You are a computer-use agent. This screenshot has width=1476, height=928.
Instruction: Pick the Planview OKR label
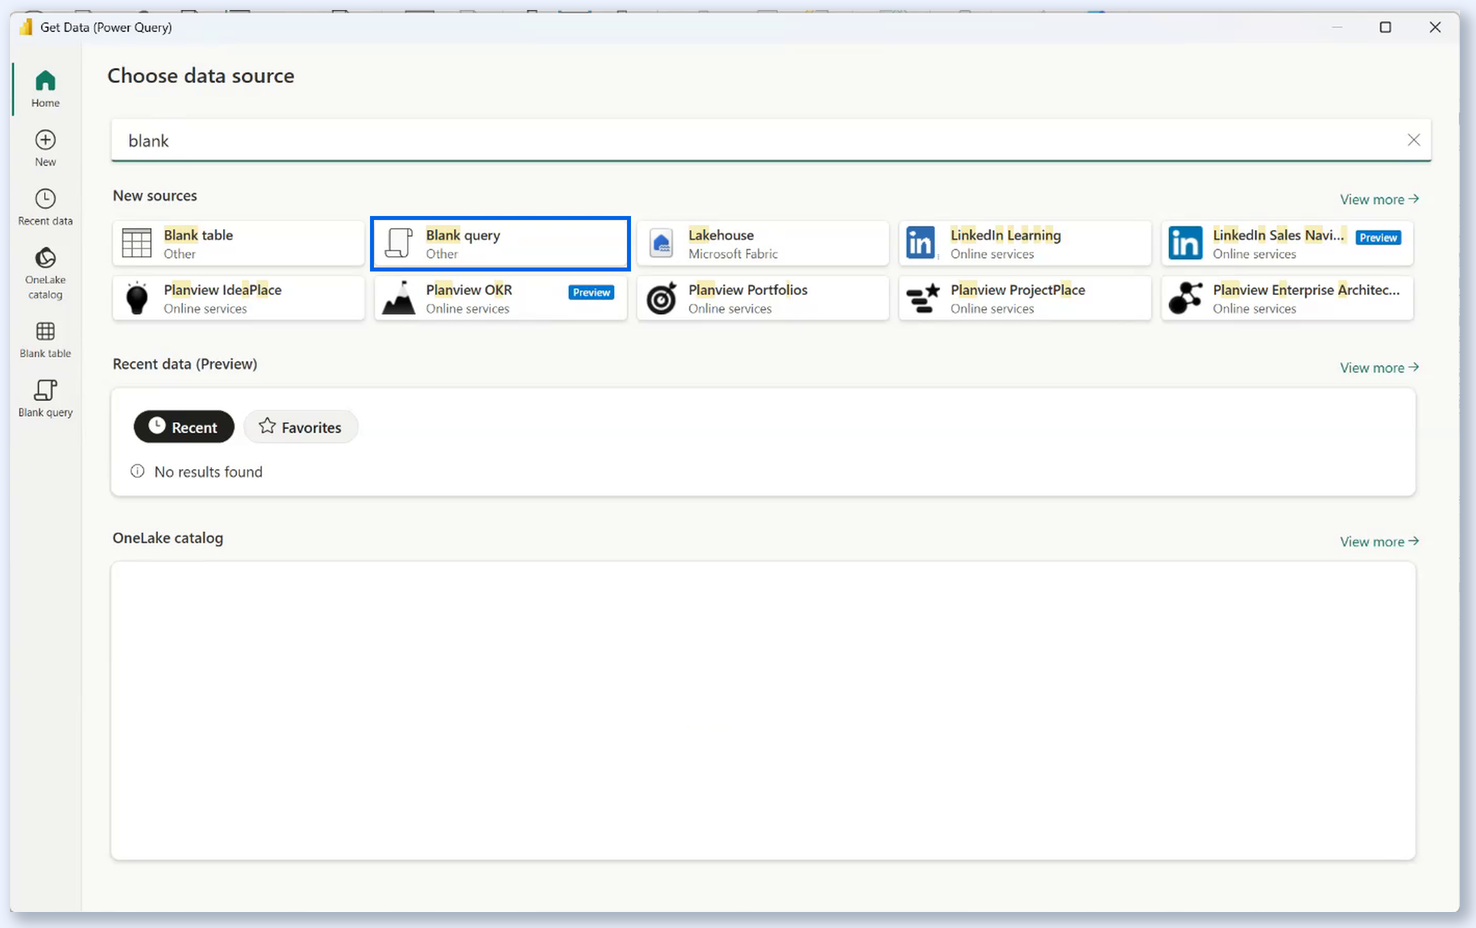click(x=469, y=290)
